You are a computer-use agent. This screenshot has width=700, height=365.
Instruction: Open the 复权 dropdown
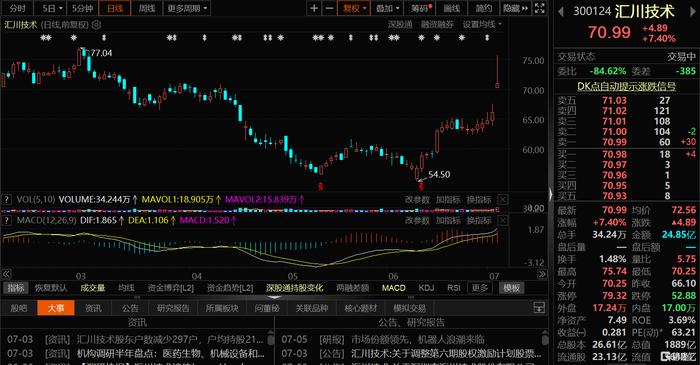[x=354, y=8]
